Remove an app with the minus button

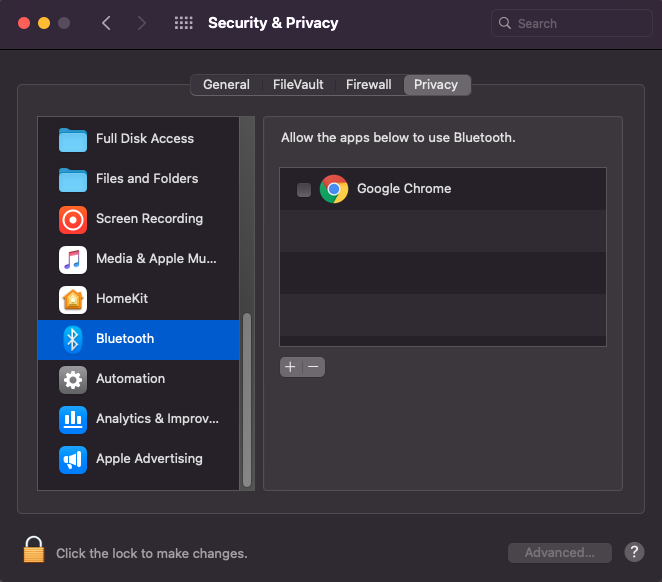click(x=313, y=367)
